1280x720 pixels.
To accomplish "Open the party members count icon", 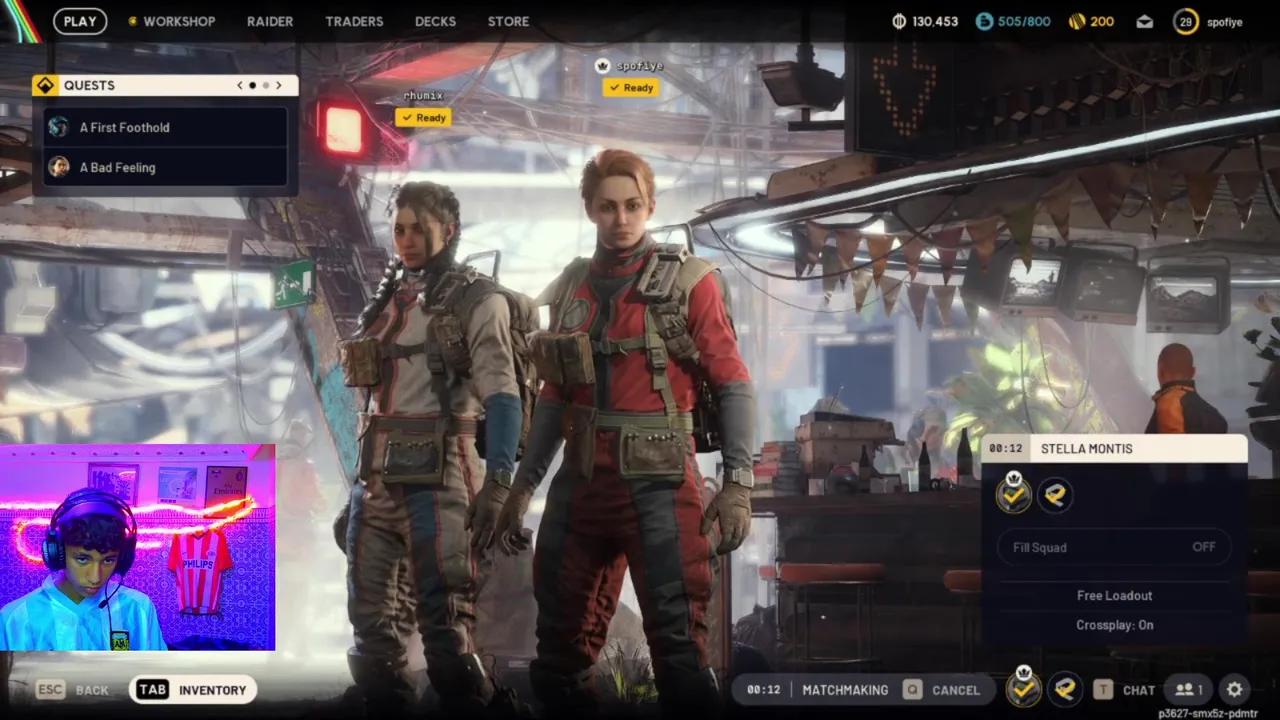I will 1189,689.
